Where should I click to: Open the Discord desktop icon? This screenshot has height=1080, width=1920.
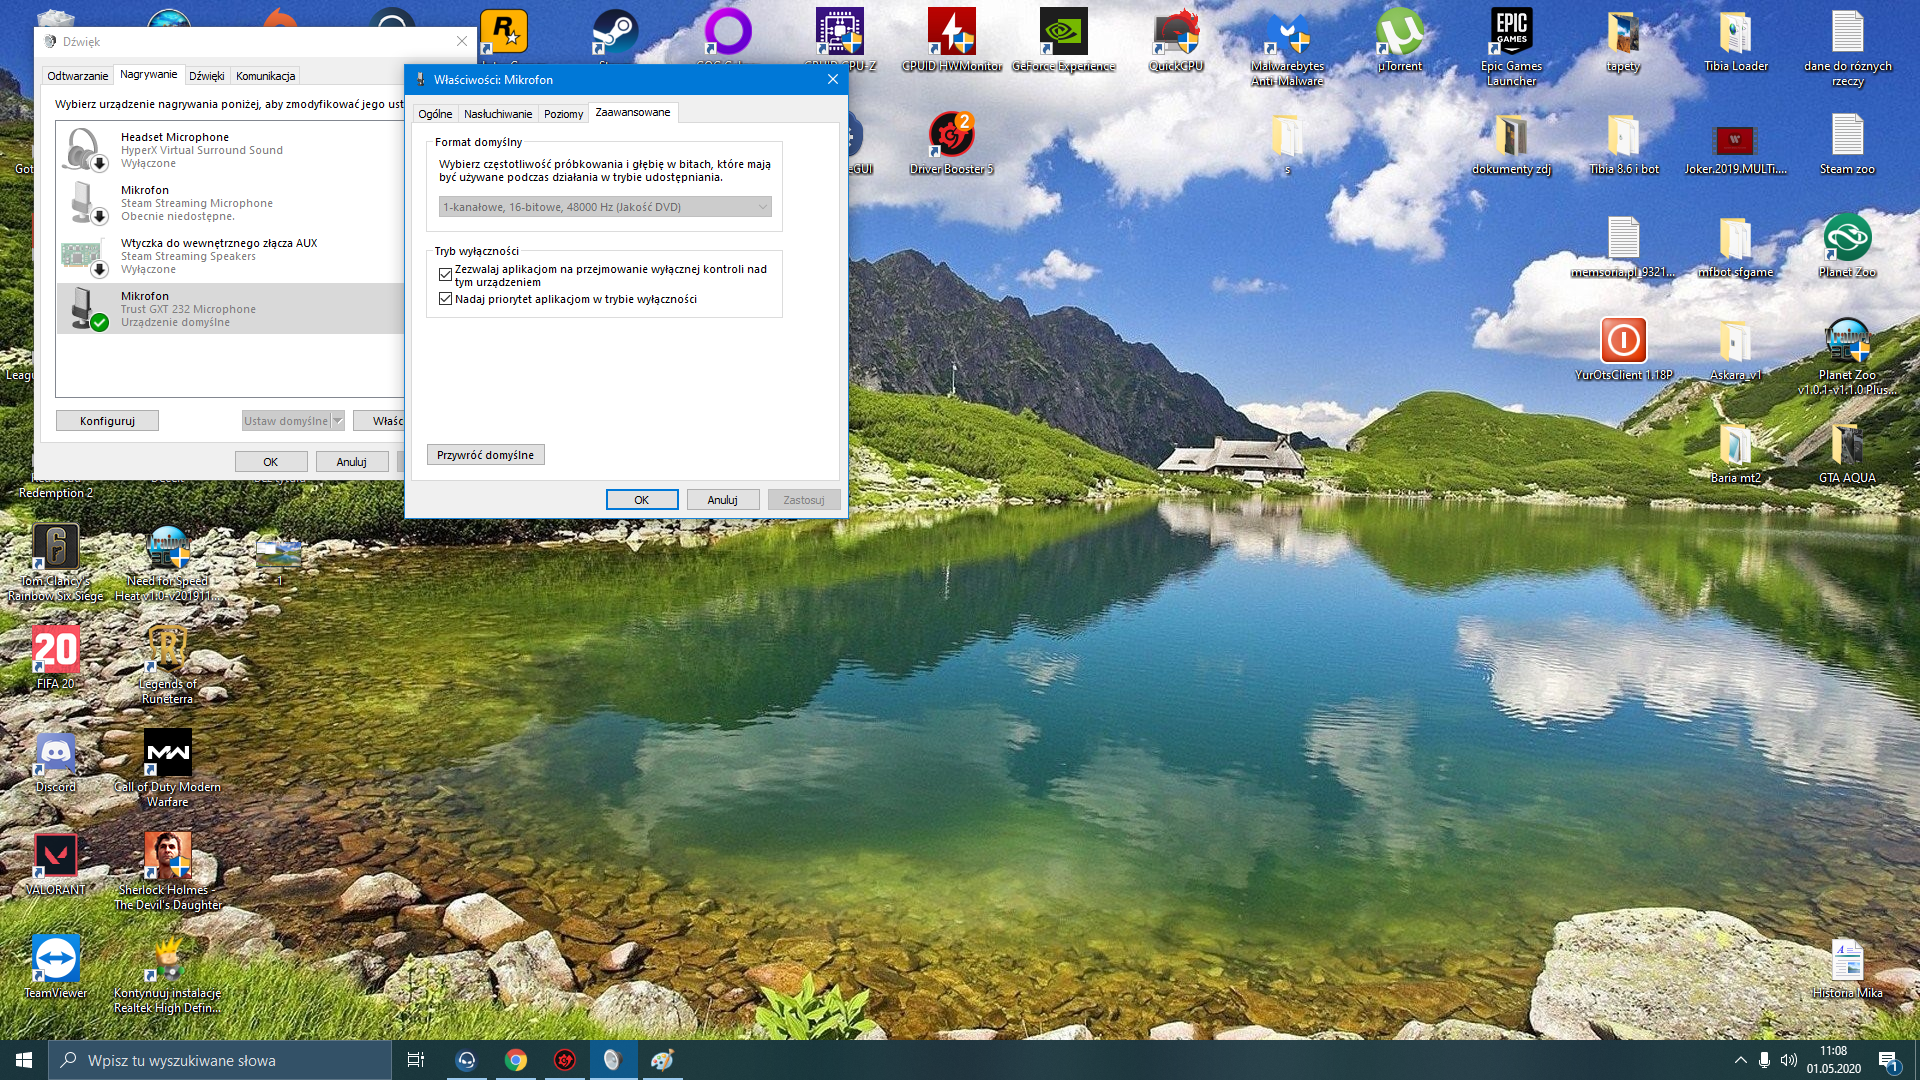point(56,755)
